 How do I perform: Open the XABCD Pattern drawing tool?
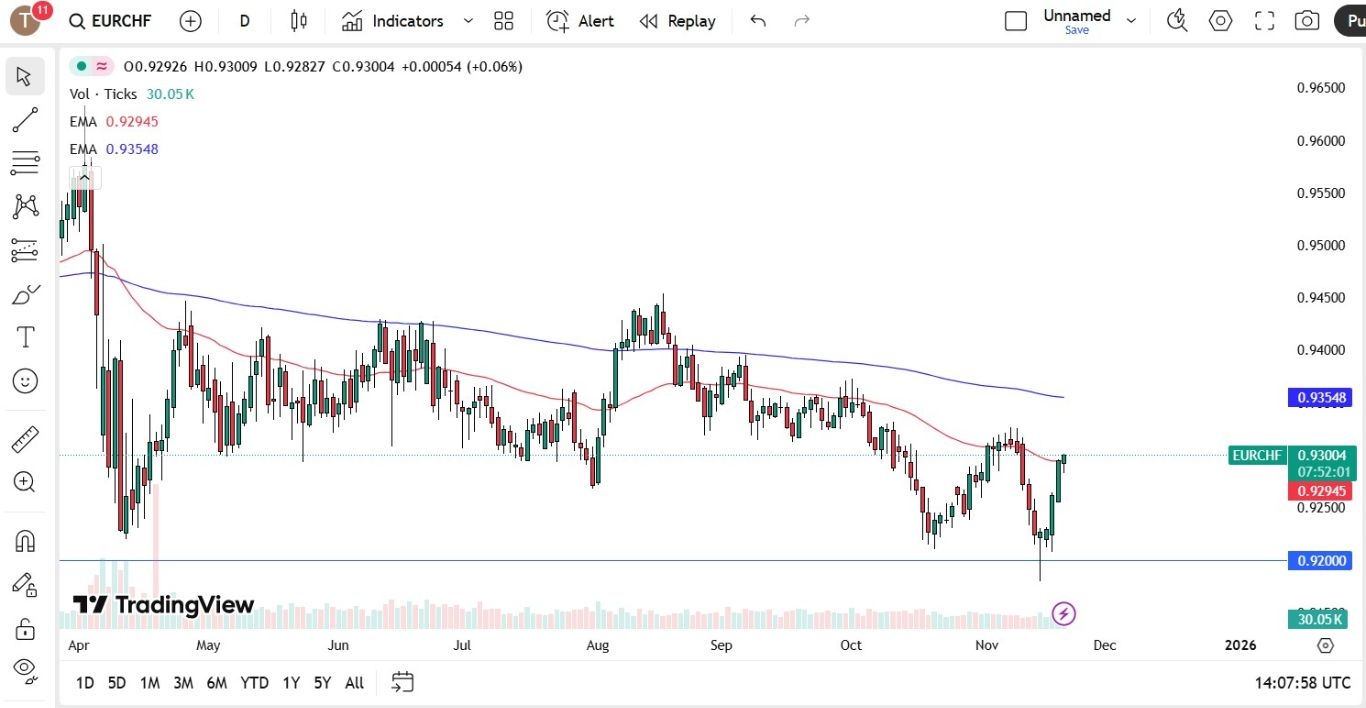(25, 205)
